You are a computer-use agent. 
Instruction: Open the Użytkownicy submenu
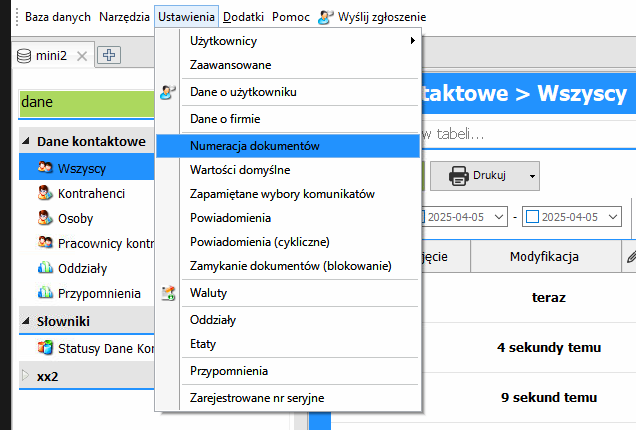[x=288, y=41]
